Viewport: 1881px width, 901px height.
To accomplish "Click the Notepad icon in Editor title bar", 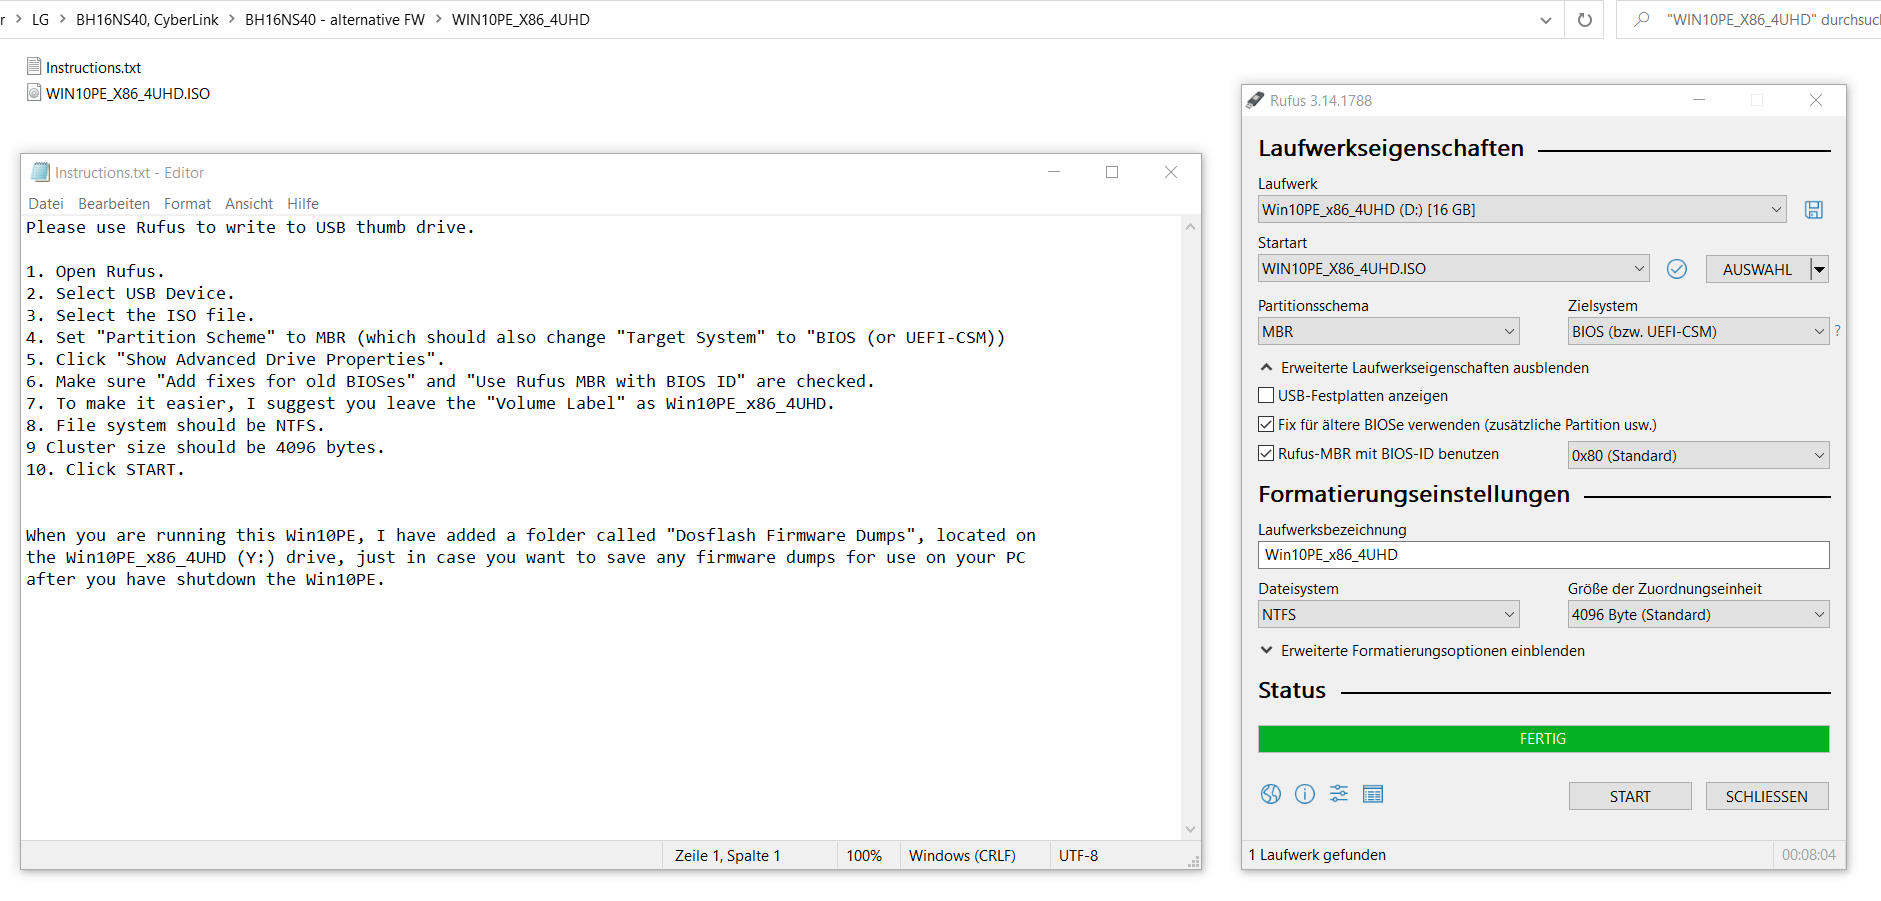I will pyautogui.click(x=40, y=172).
